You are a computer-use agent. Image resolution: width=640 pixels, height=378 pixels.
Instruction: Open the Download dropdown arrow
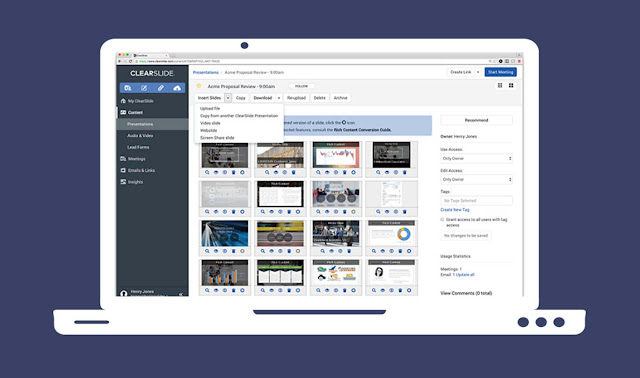pyautogui.click(x=279, y=98)
